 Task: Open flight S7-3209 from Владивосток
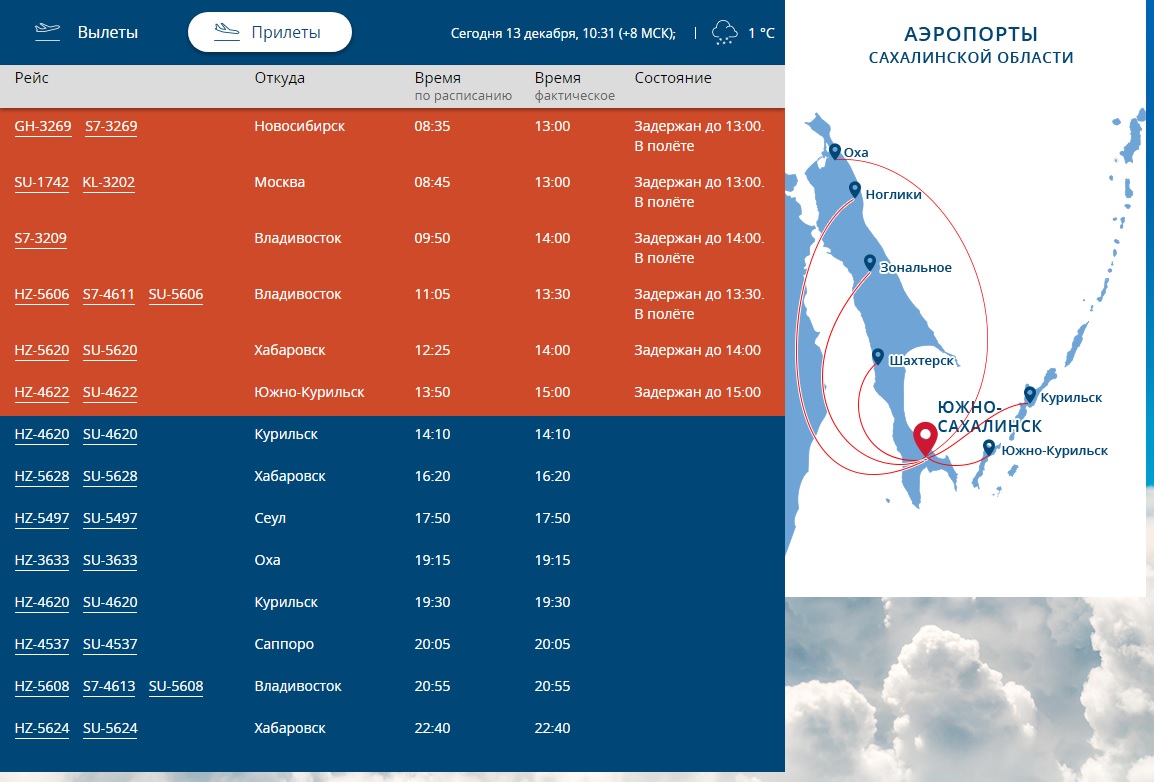point(41,239)
